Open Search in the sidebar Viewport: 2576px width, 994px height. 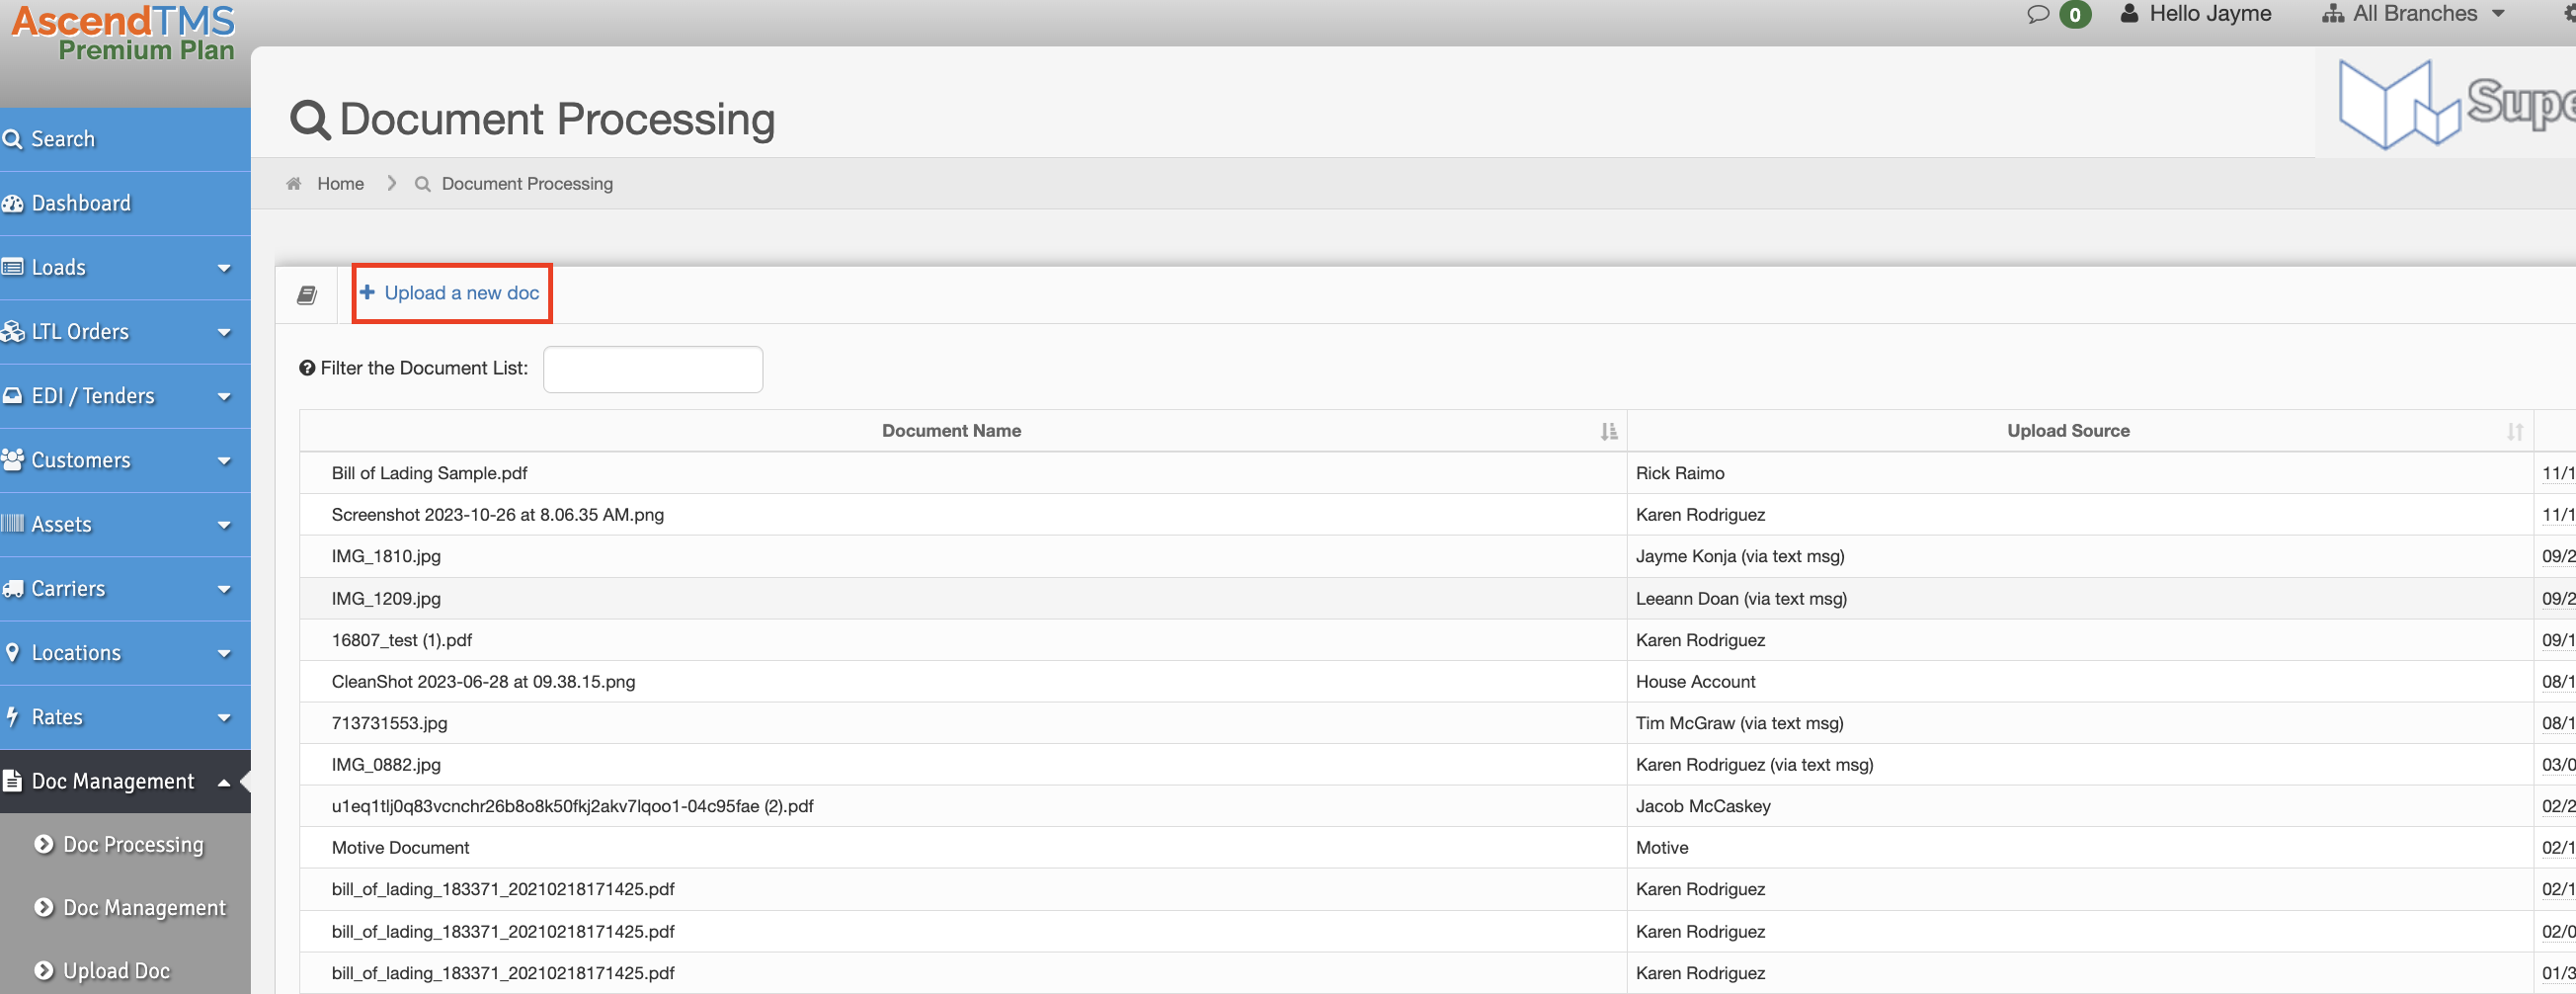(x=125, y=139)
